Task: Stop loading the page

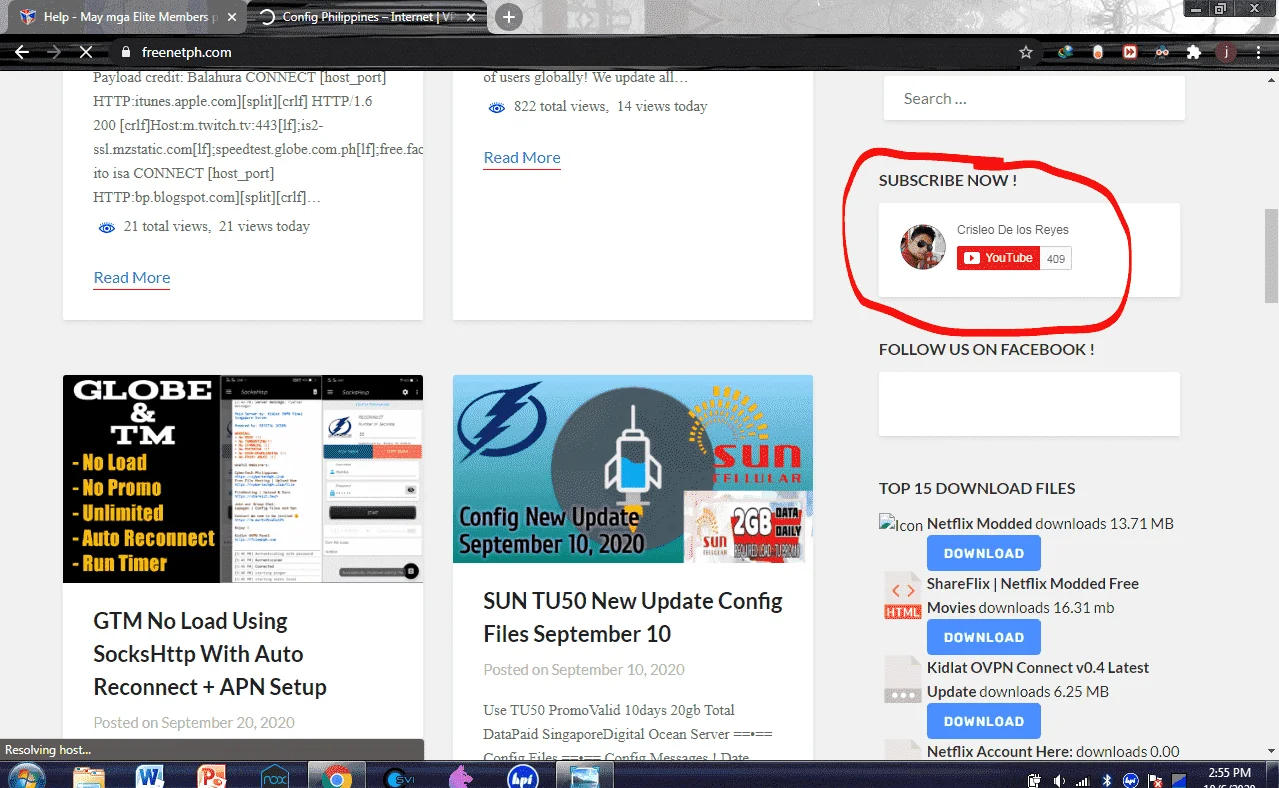Action: (x=85, y=52)
